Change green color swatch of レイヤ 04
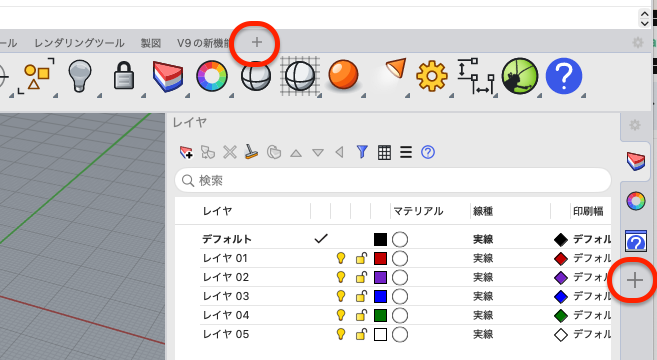Image resolution: width=657 pixels, height=360 pixels. pos(380,315)
